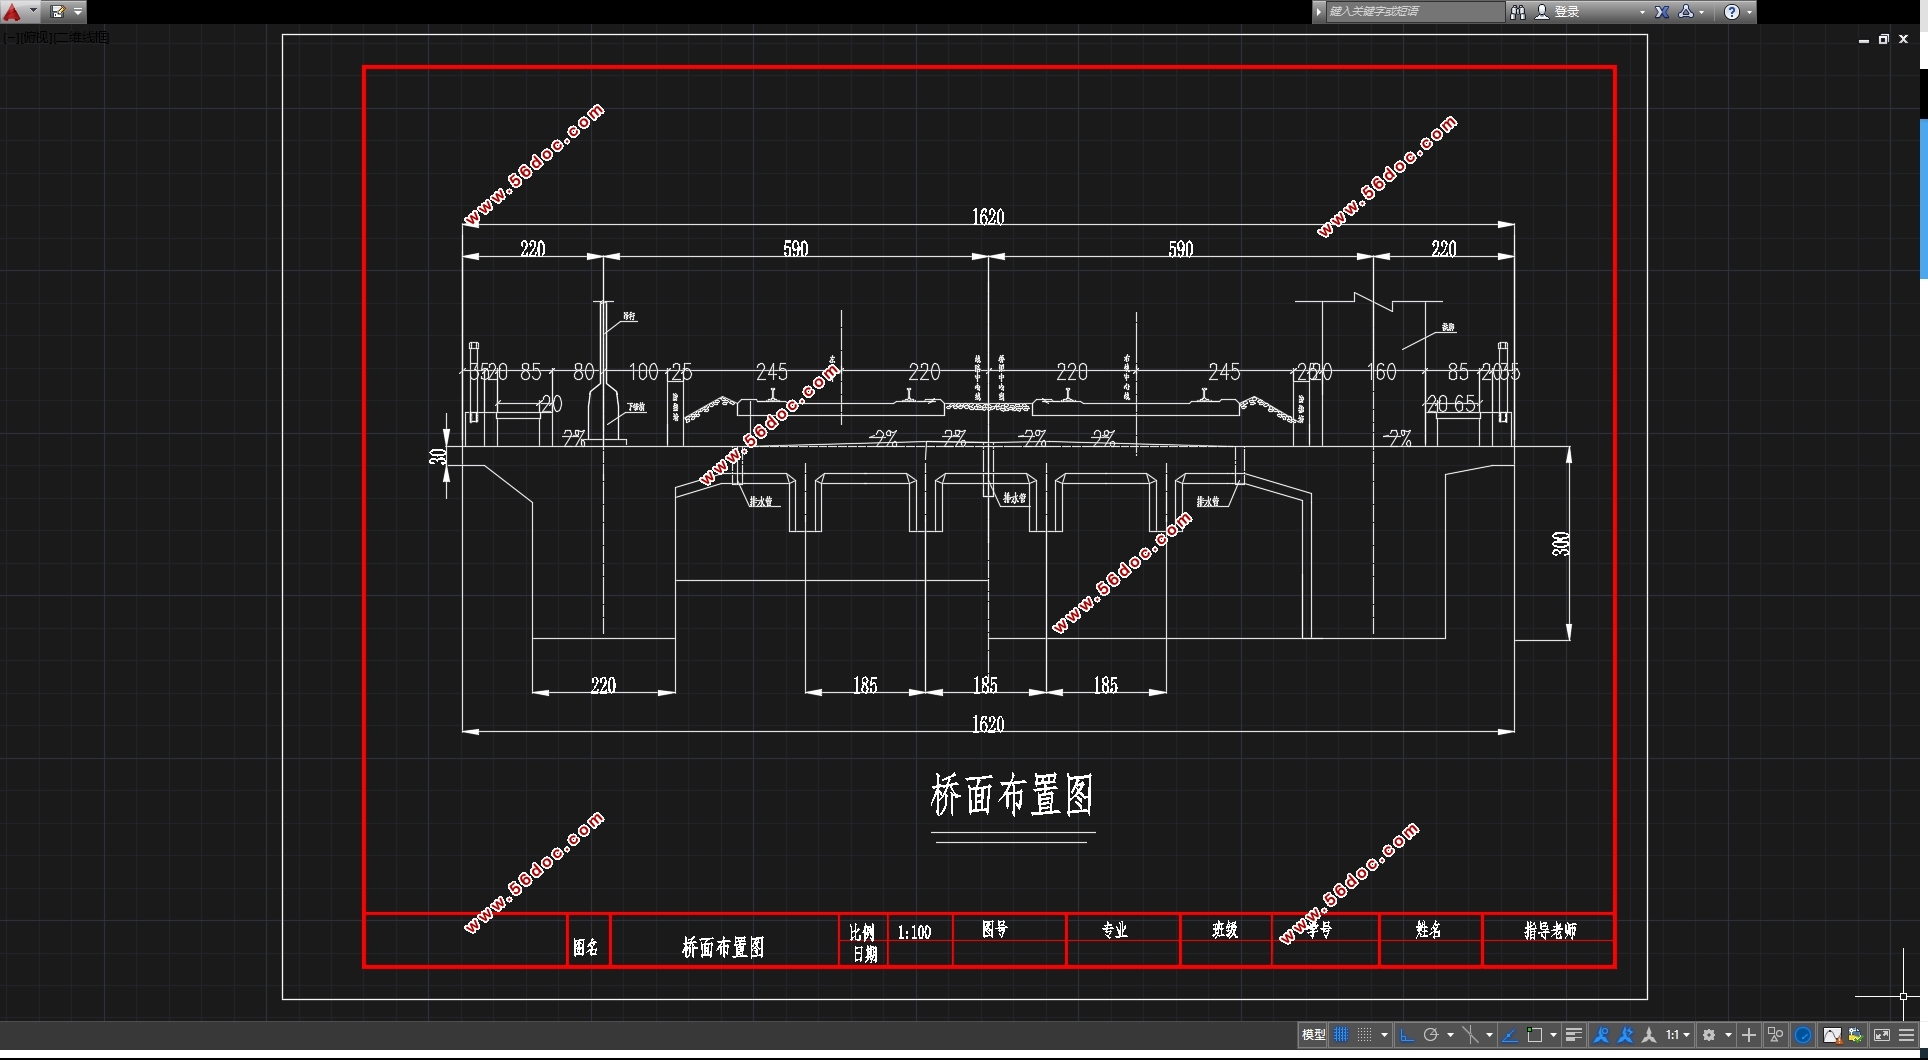
Task: Select the top 1620 overall dimension
Action: (x=988, y=216)
